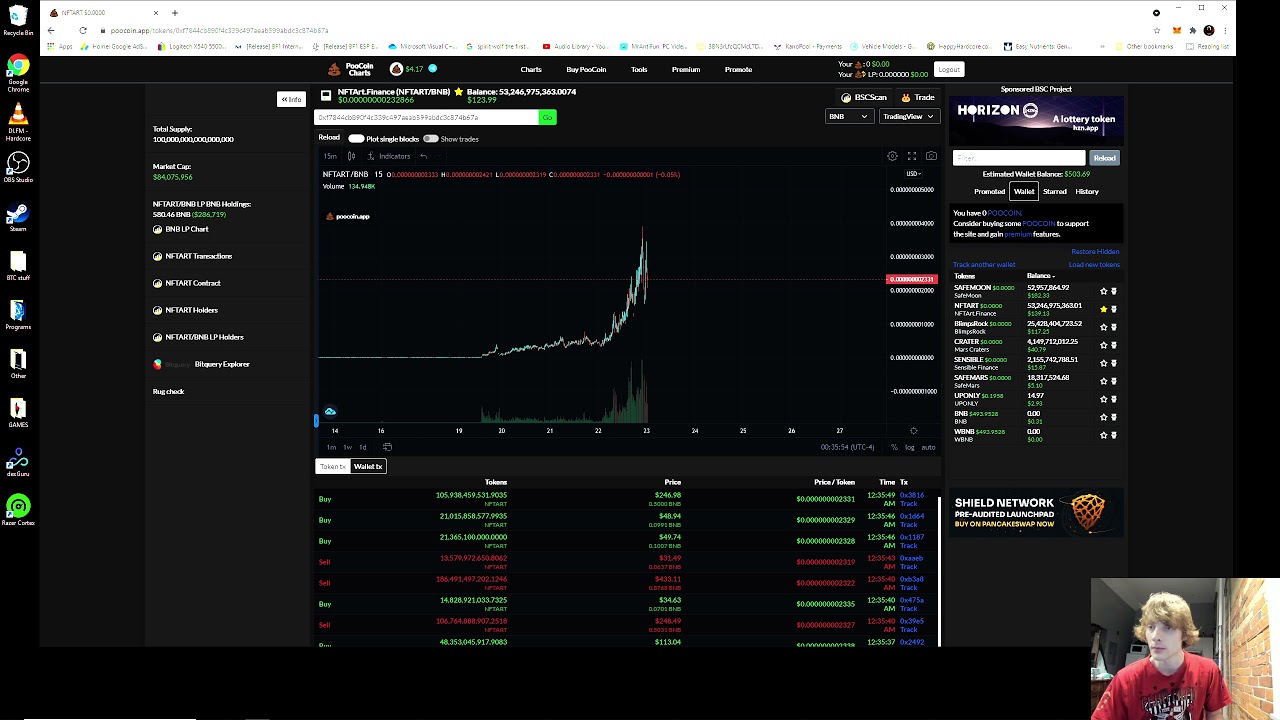Undo last chart action arrow
Image resolution: width=1280 pixels, height=720 pixels.
(x=424, y=156)
